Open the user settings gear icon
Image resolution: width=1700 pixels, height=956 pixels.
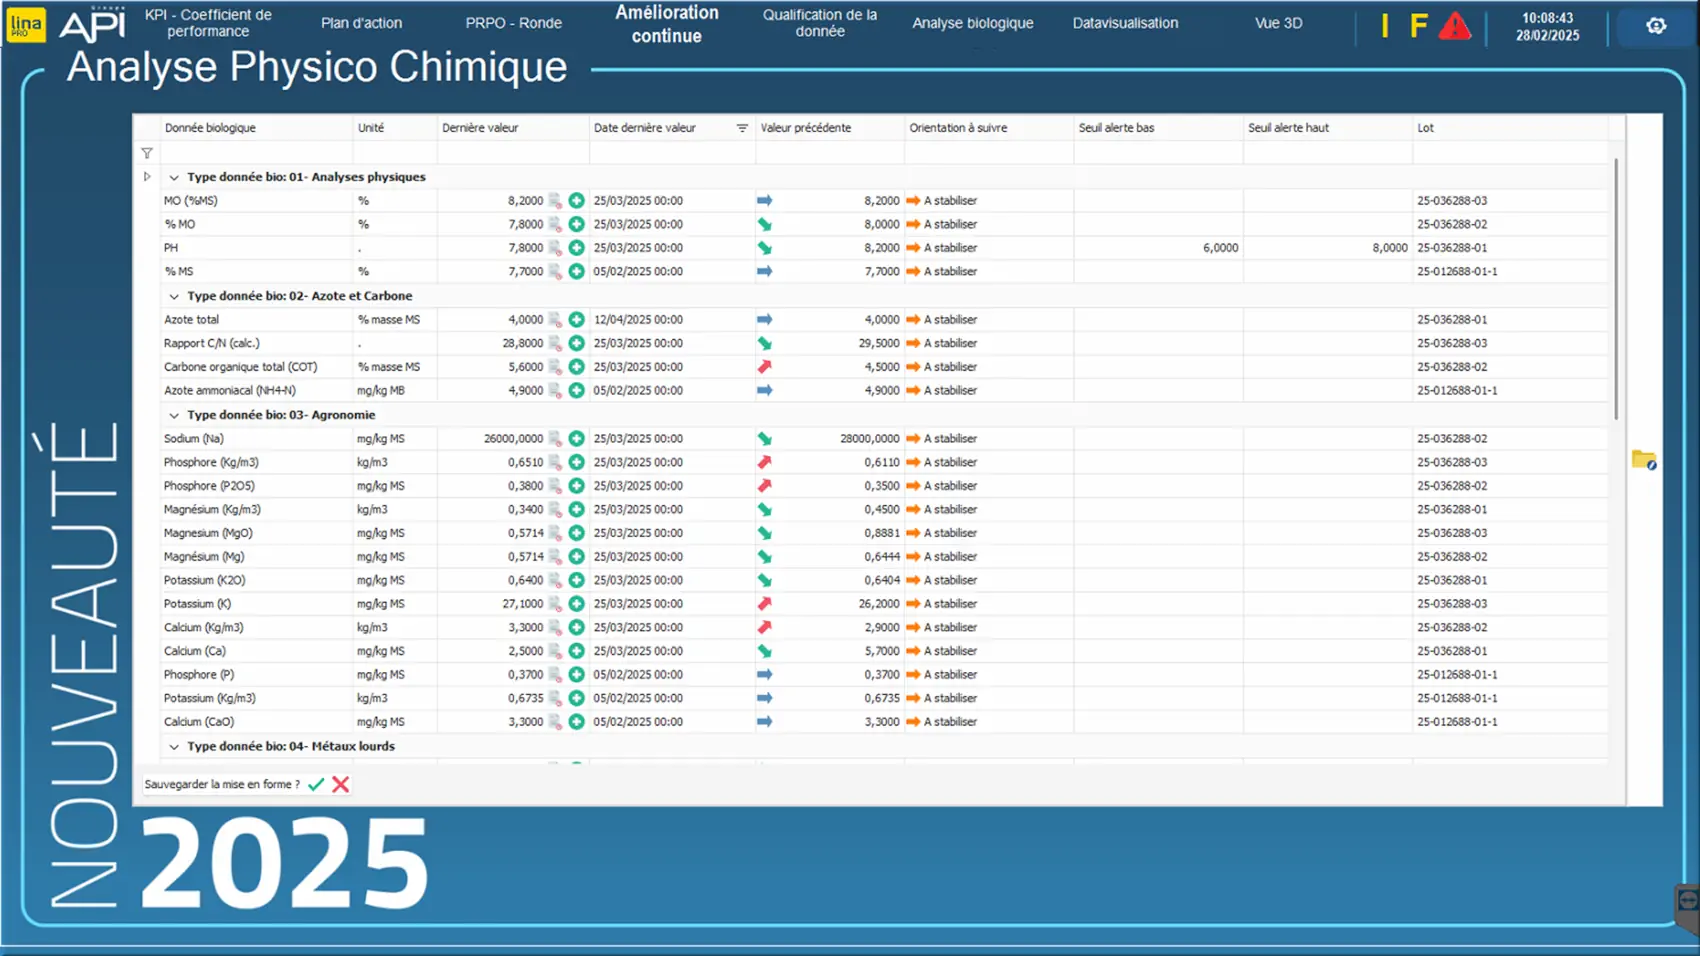pos(1656,26)
